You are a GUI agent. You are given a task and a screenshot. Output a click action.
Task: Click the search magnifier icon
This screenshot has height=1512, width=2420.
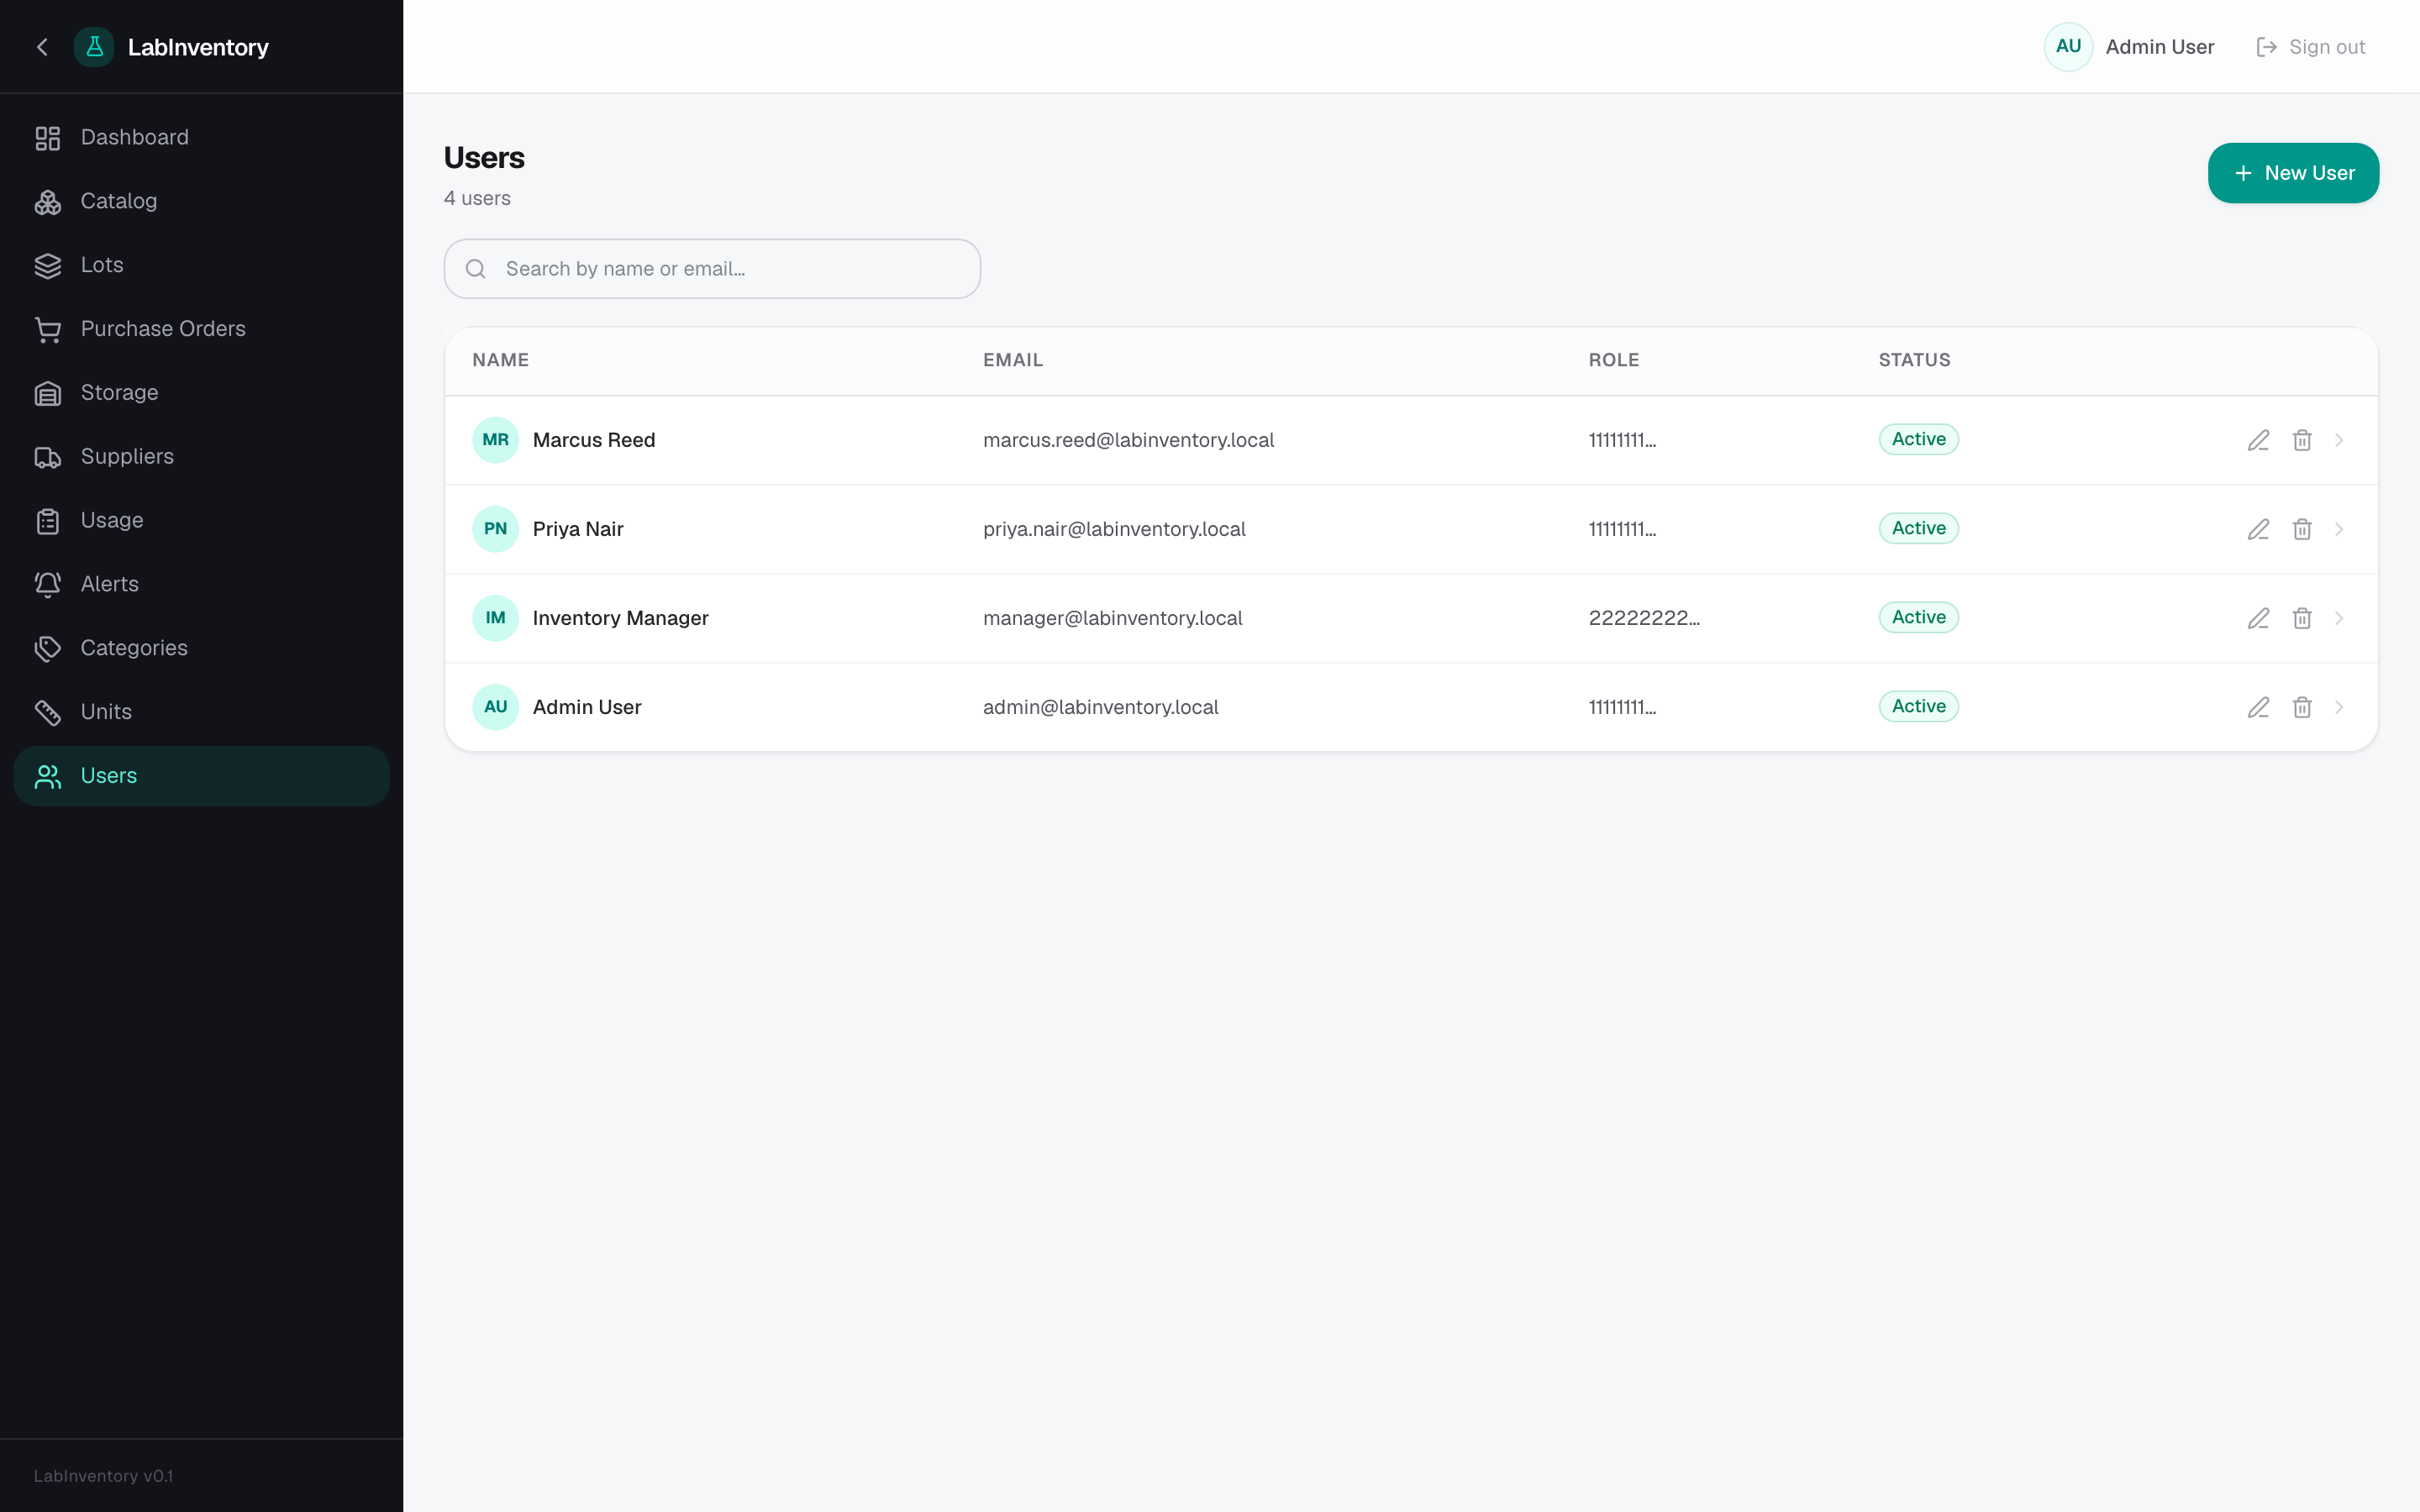476,269
